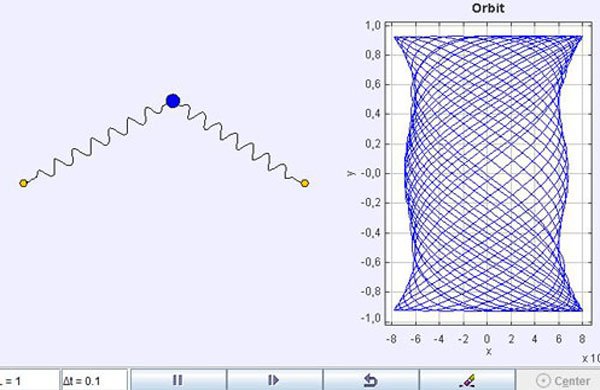
Task: Click the 0,6 tick label on y axis
Action: (x=373, y=84)
